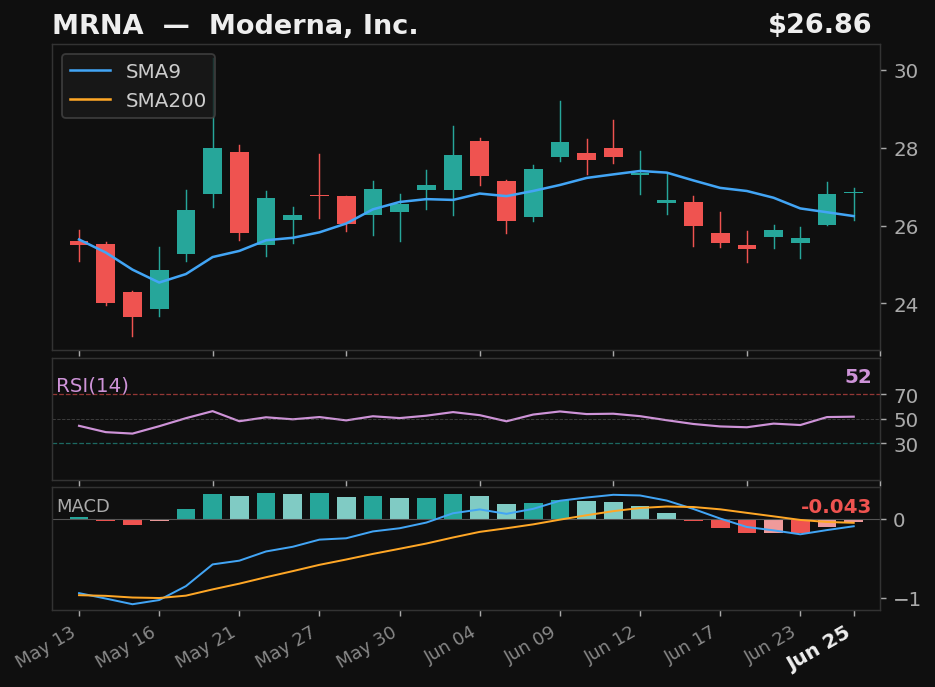
Task: Click the RSI value 52
Action: coord(858,376)
